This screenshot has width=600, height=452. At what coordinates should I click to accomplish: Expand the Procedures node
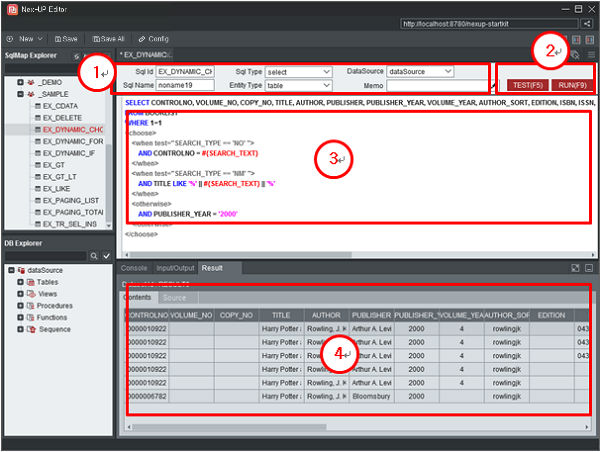(20, 306)
